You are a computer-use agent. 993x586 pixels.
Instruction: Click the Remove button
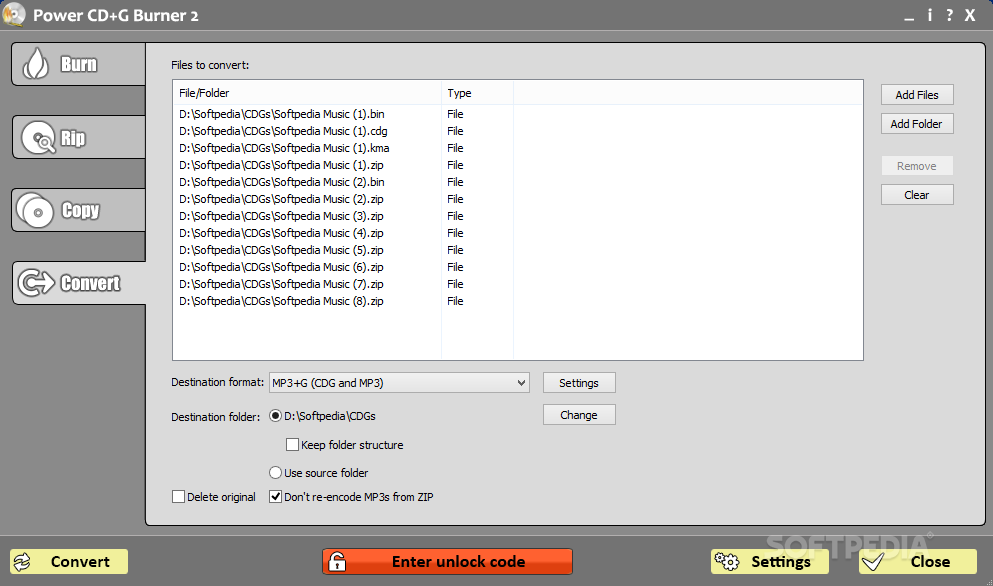tap(917, 166)
